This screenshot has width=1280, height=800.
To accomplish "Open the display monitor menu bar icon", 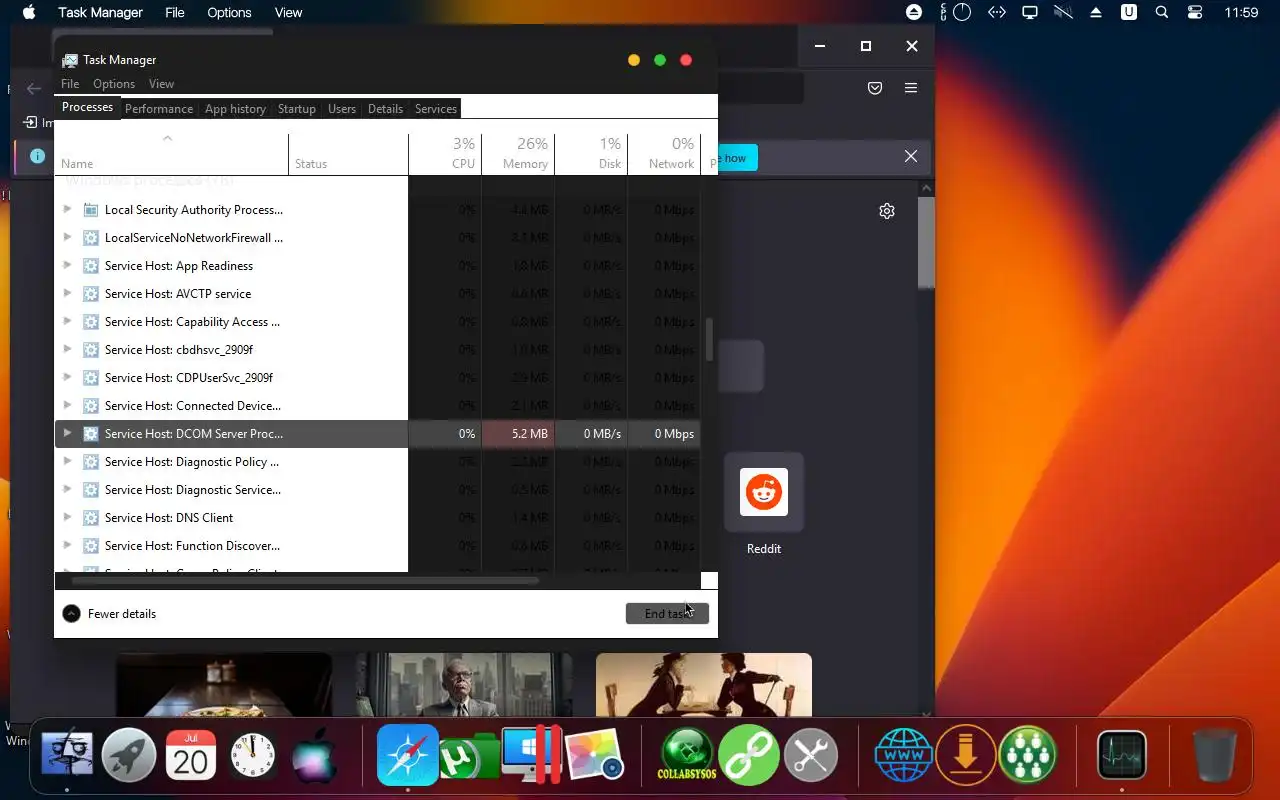I will (1029, 13).
